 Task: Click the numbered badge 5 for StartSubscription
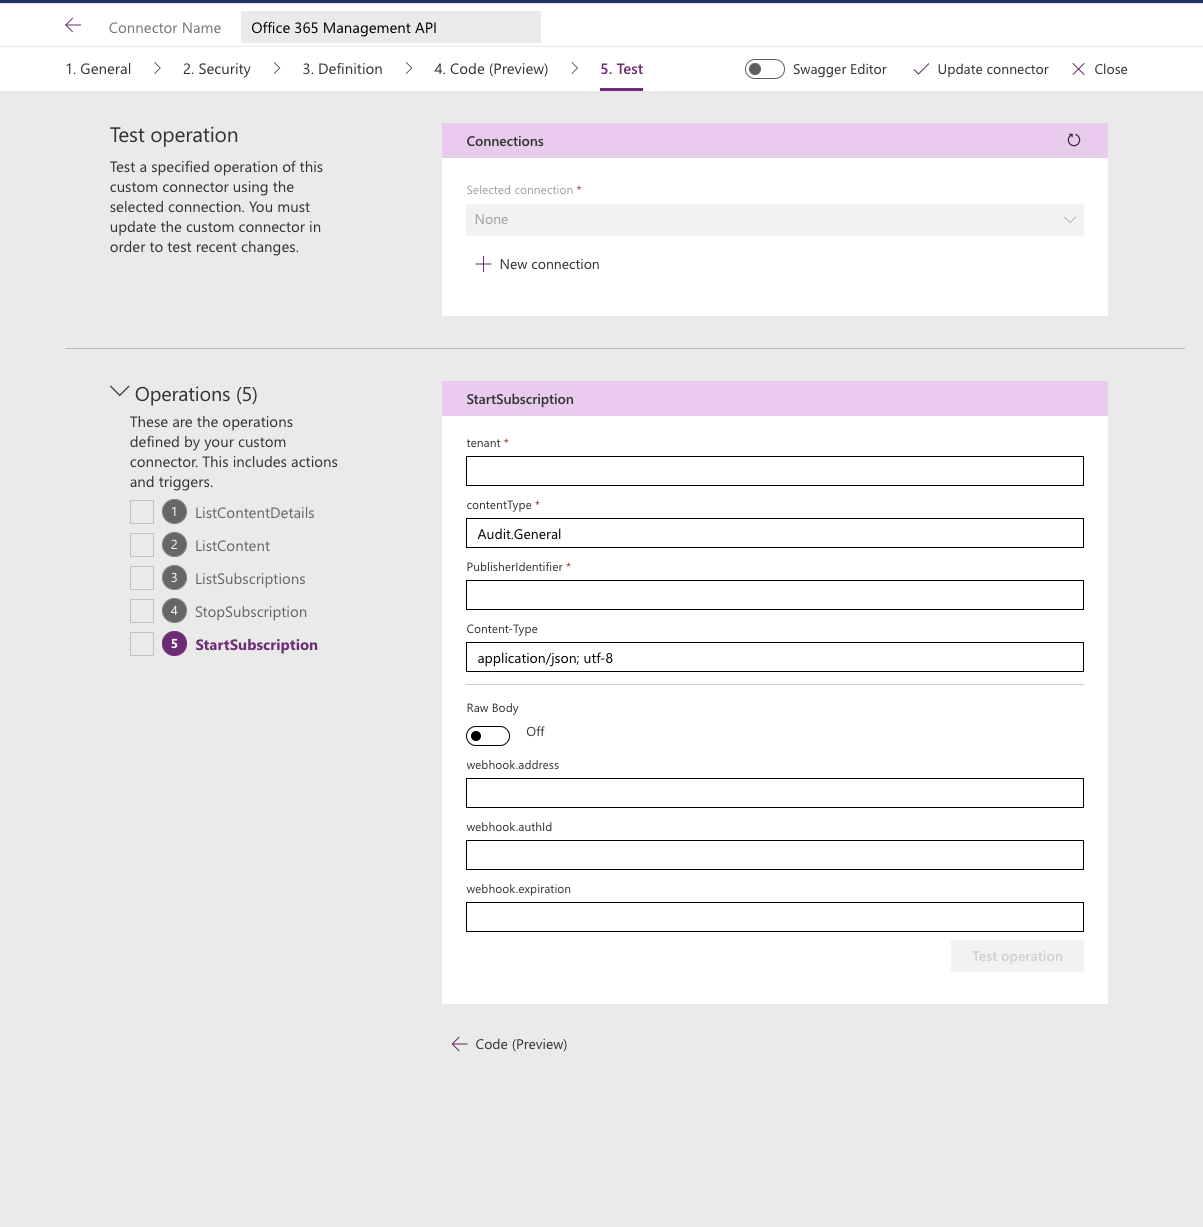point(174,643)
